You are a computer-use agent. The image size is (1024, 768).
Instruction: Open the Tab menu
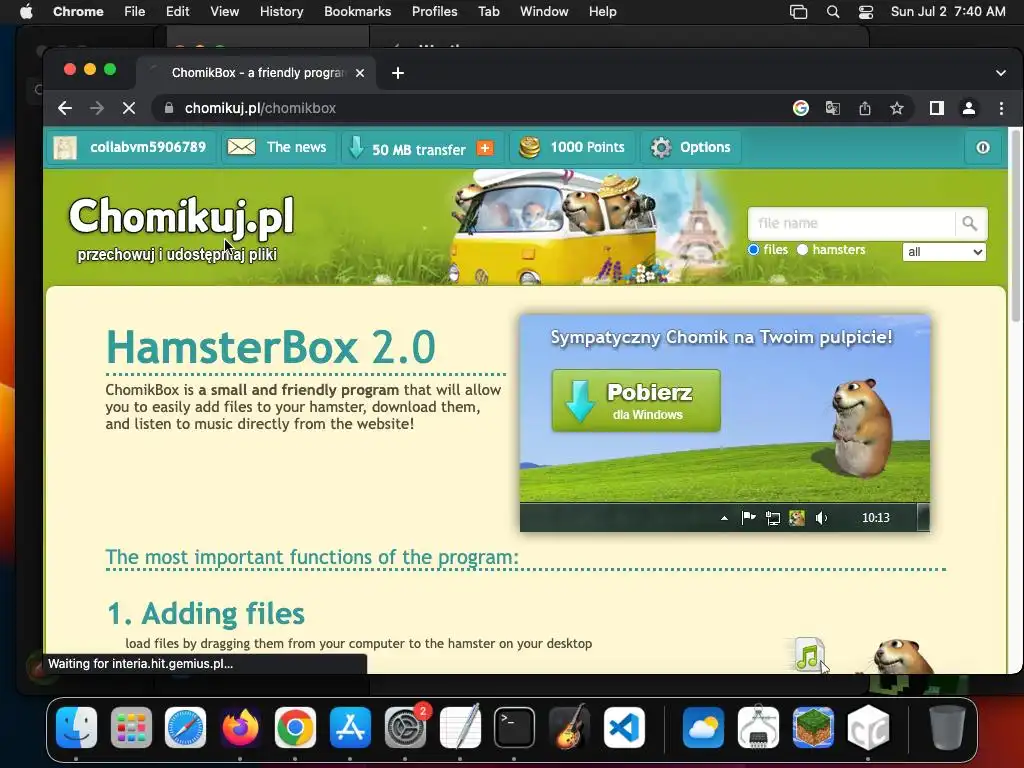[488, 12]
